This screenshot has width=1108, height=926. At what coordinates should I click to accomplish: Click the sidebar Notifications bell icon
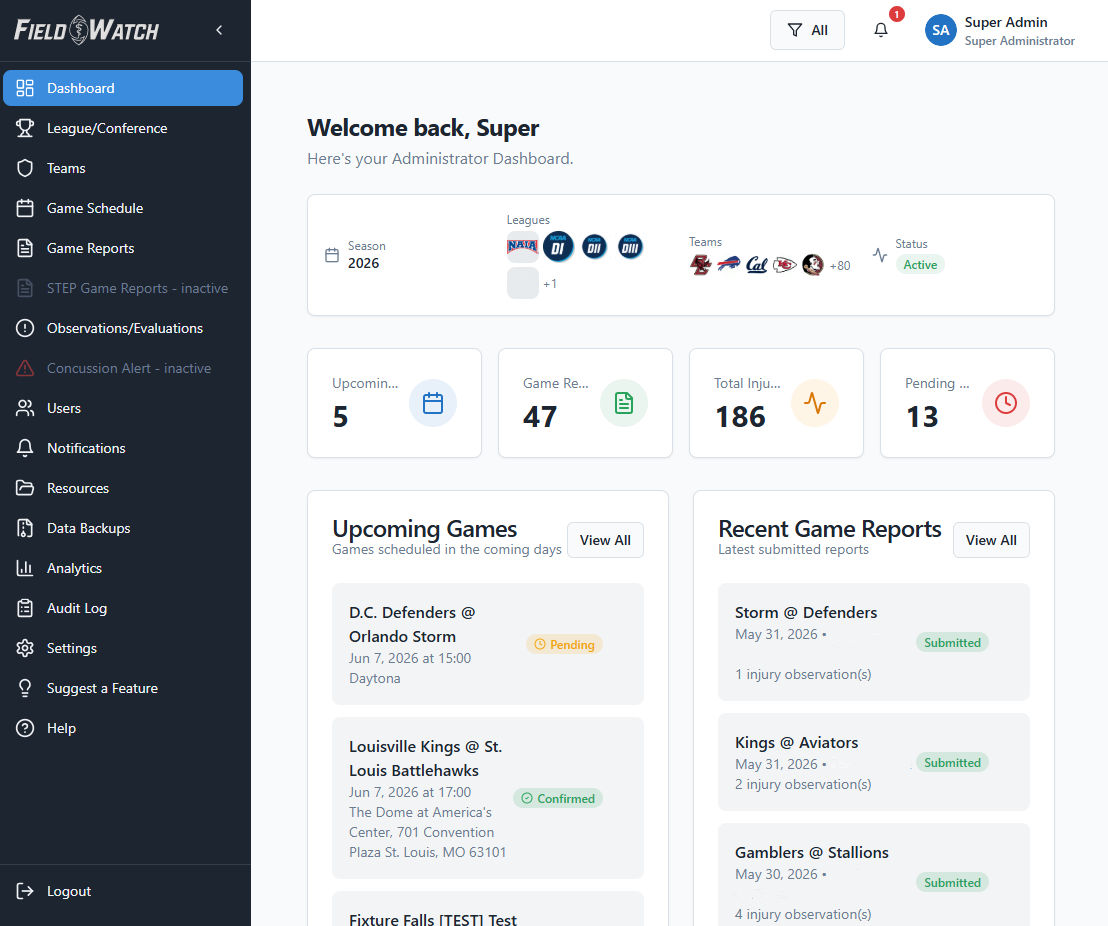click(25, 448)
